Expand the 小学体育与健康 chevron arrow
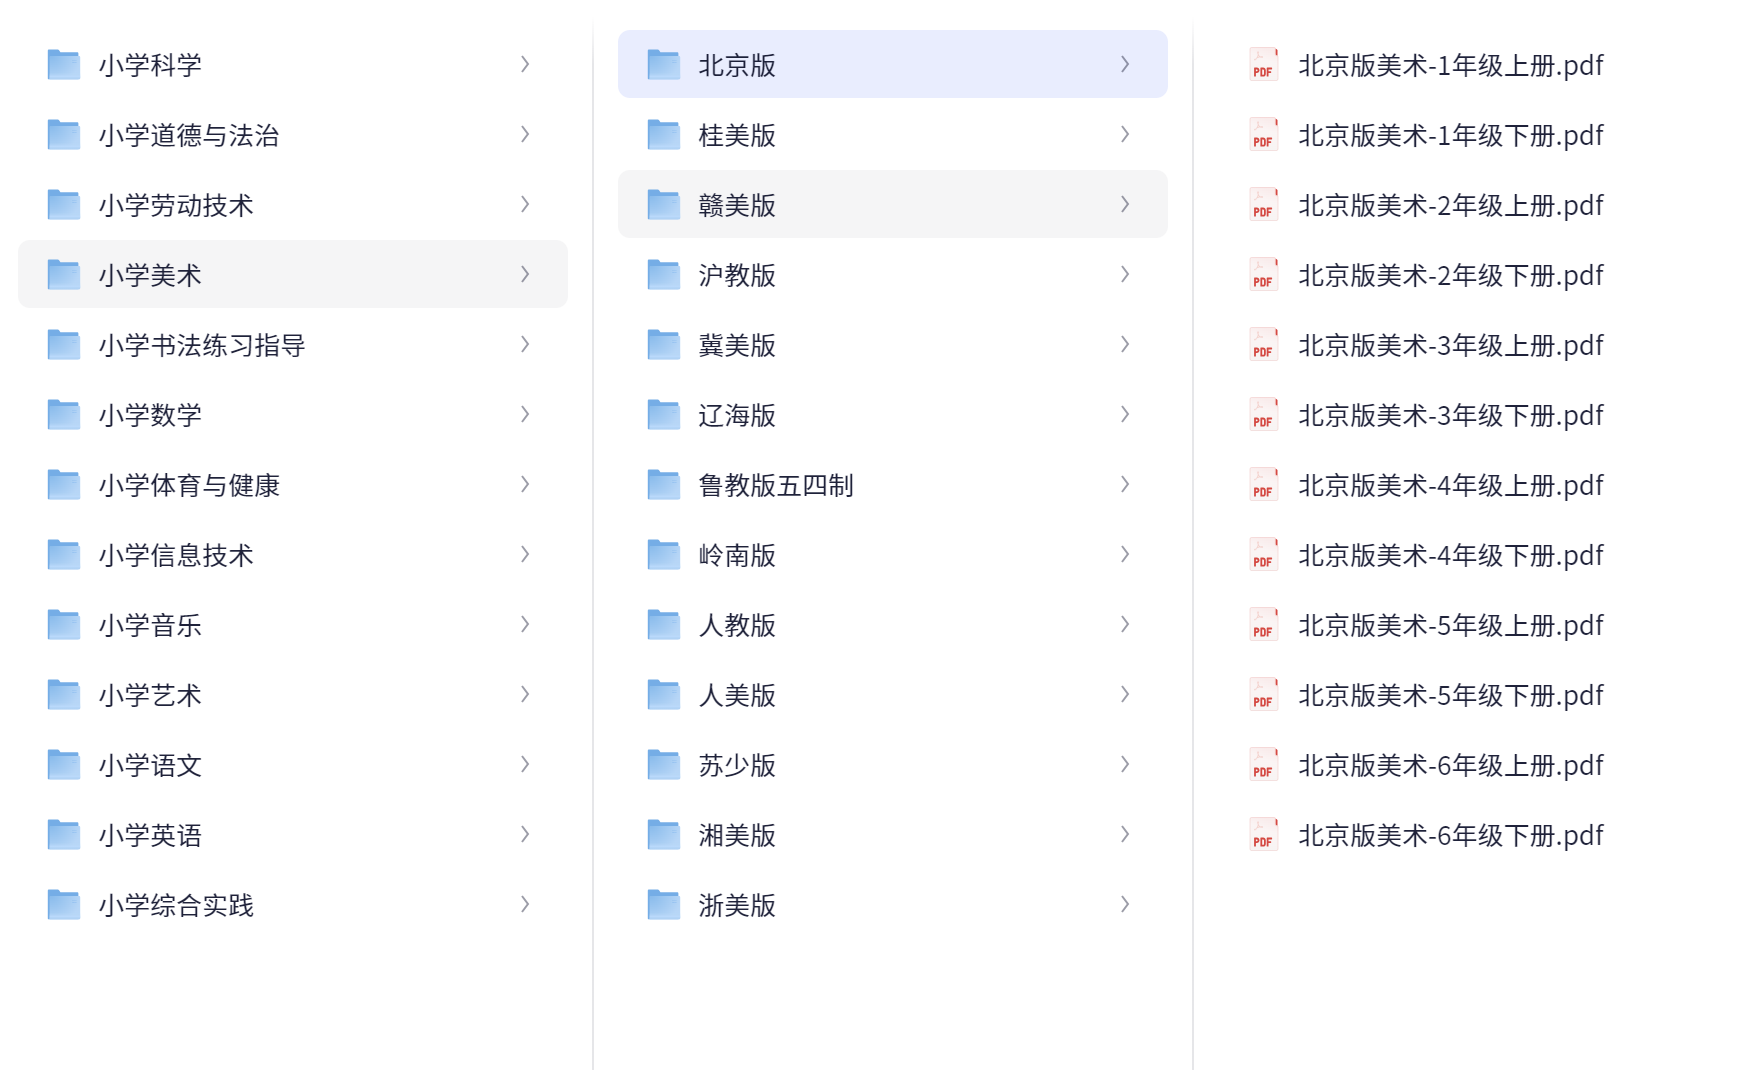The image size is (1749, 1070). pos(525,484)
